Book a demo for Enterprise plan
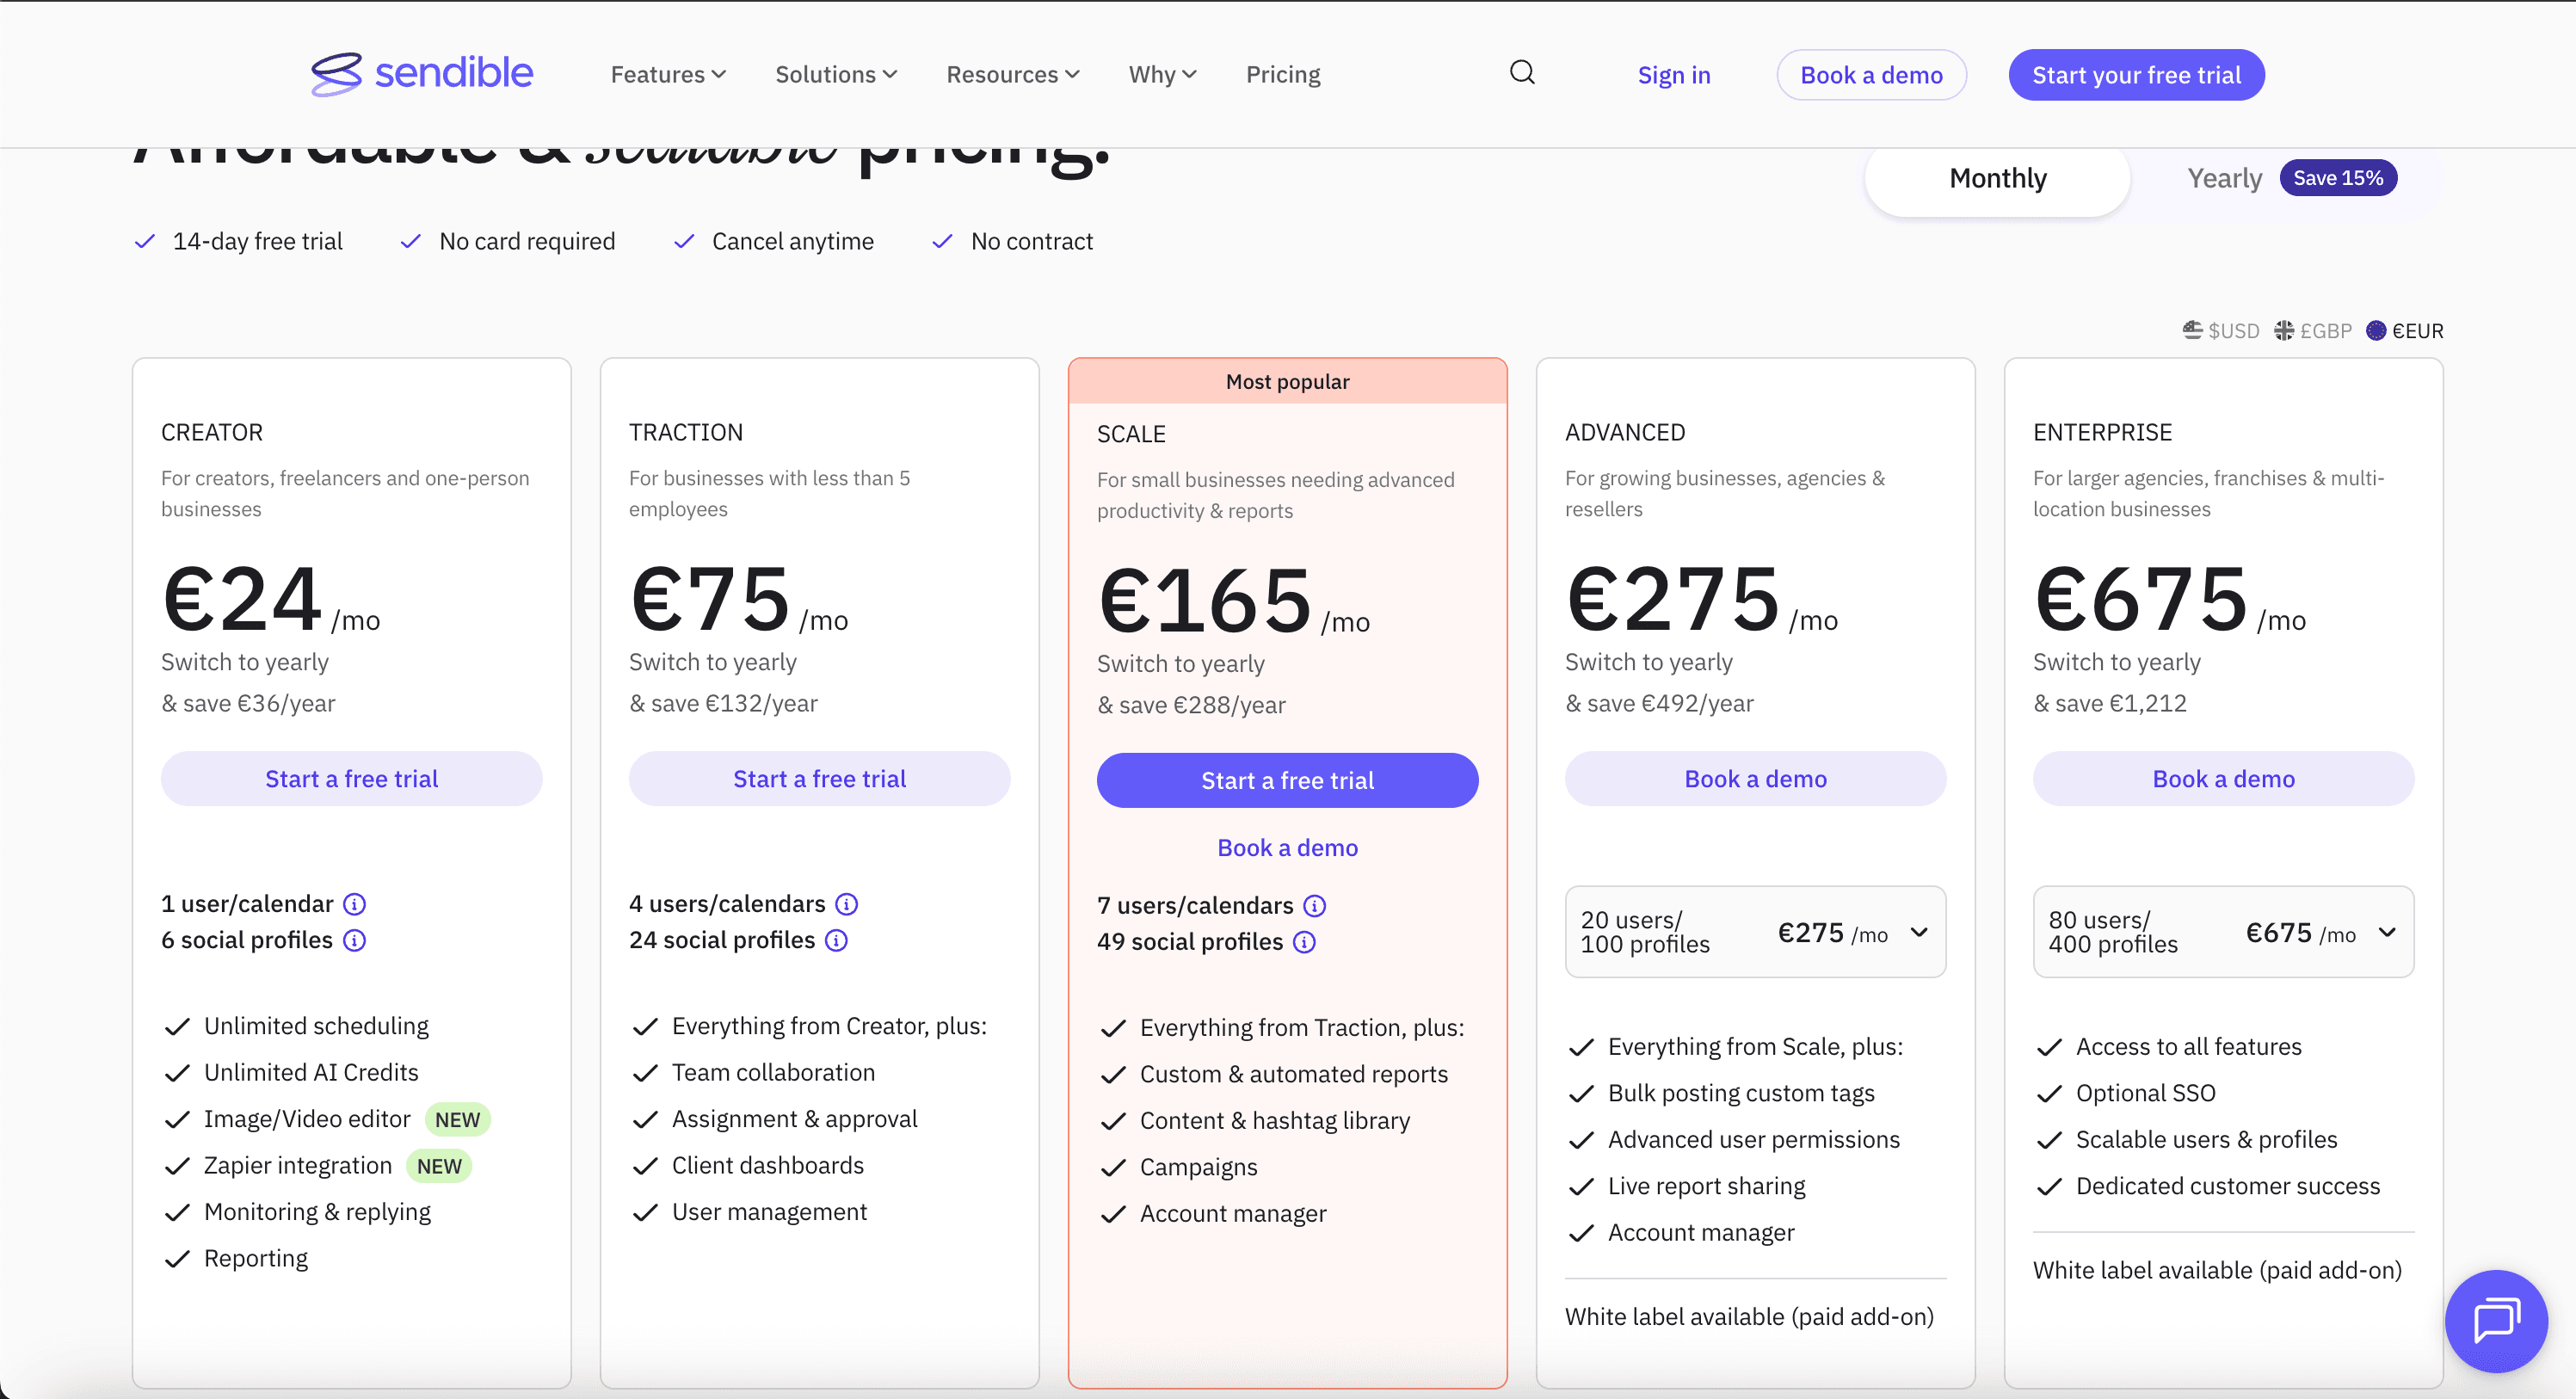Viewport: 2576px width, 1399px height. pyautogui.click(x=2223, y=778)
